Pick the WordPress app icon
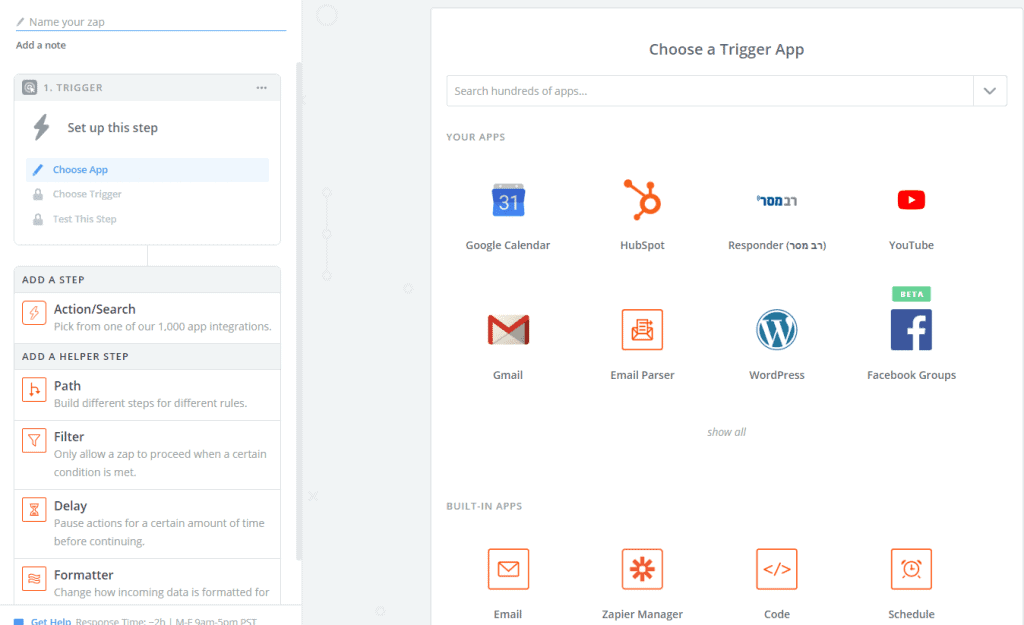Screen dimensions: 1024x625 [x=776, y=330]
